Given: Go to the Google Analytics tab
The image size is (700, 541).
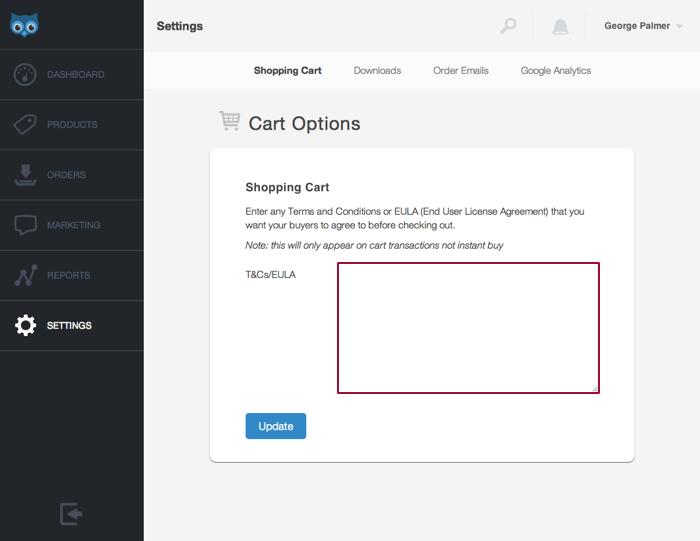Looking at the screenshot, I should click(x=556, y=71).
